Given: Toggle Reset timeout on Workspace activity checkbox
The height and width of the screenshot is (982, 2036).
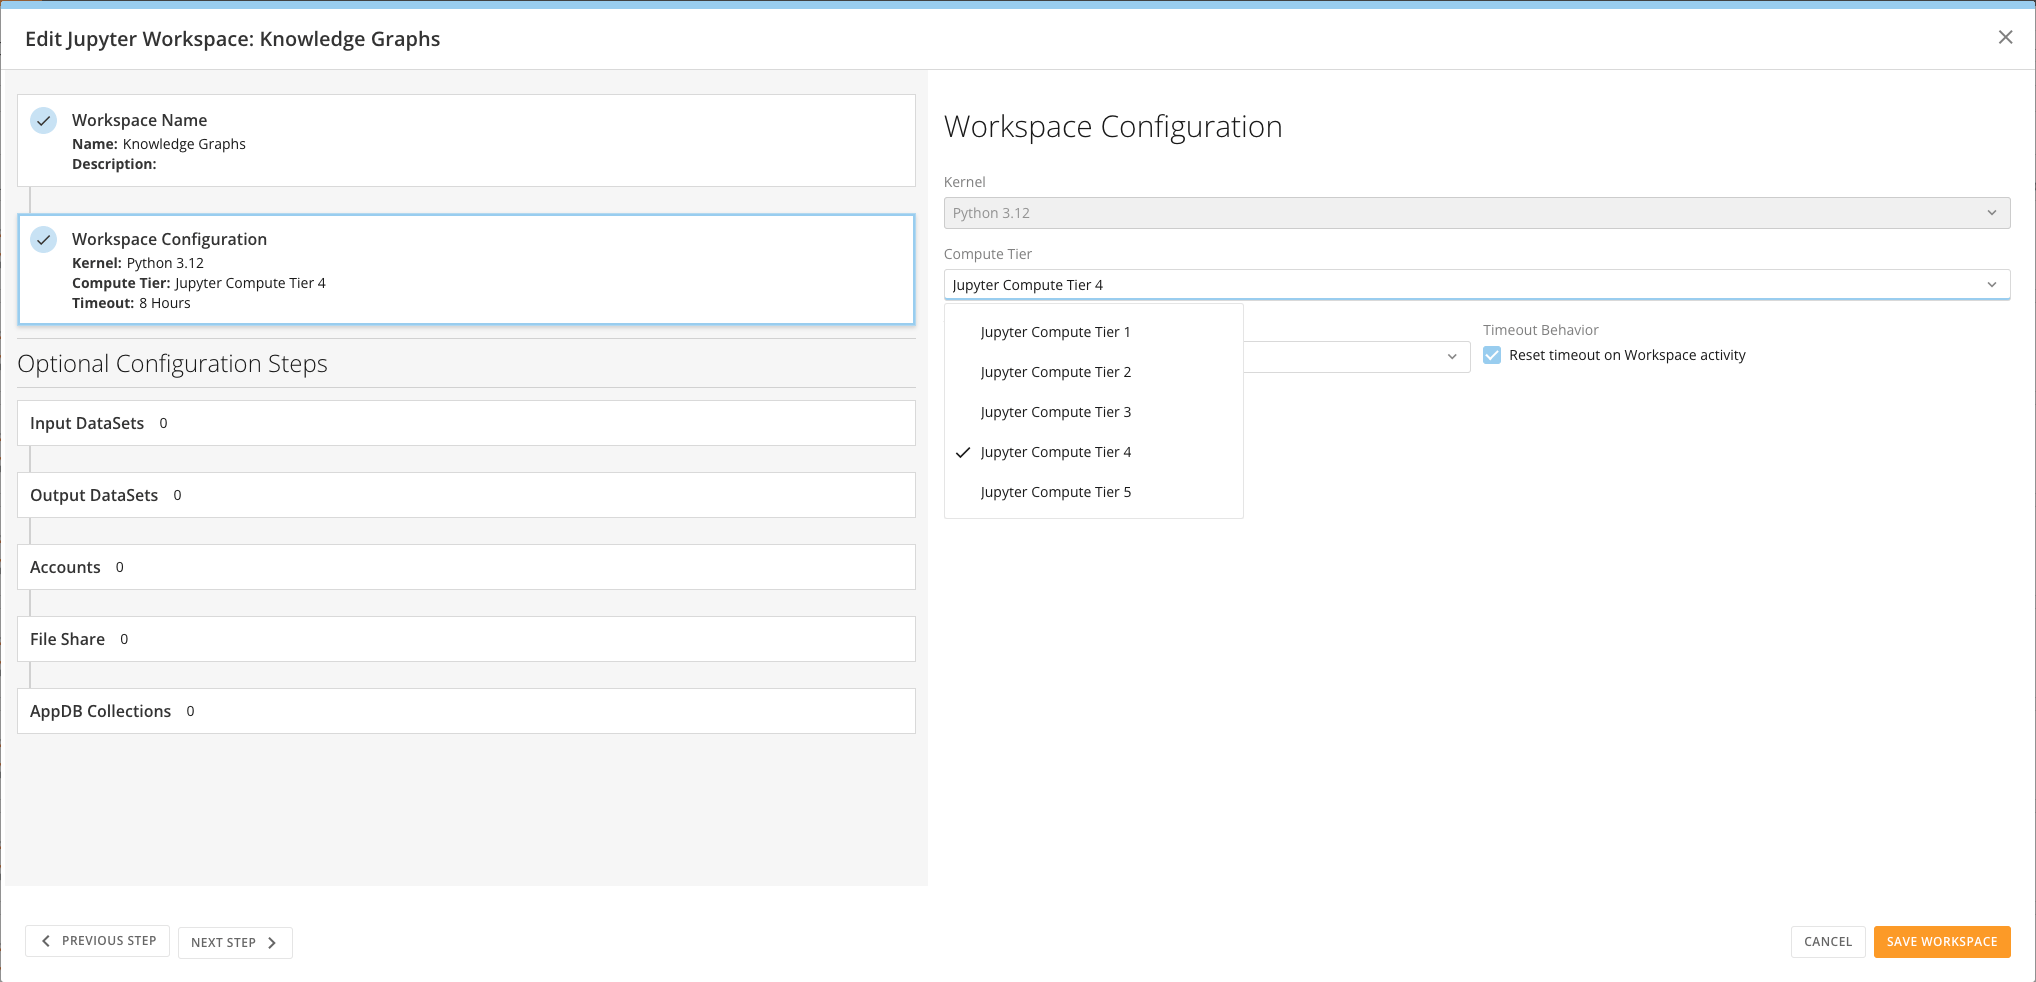Looking at the screenshot, I should pos(1492,355).
